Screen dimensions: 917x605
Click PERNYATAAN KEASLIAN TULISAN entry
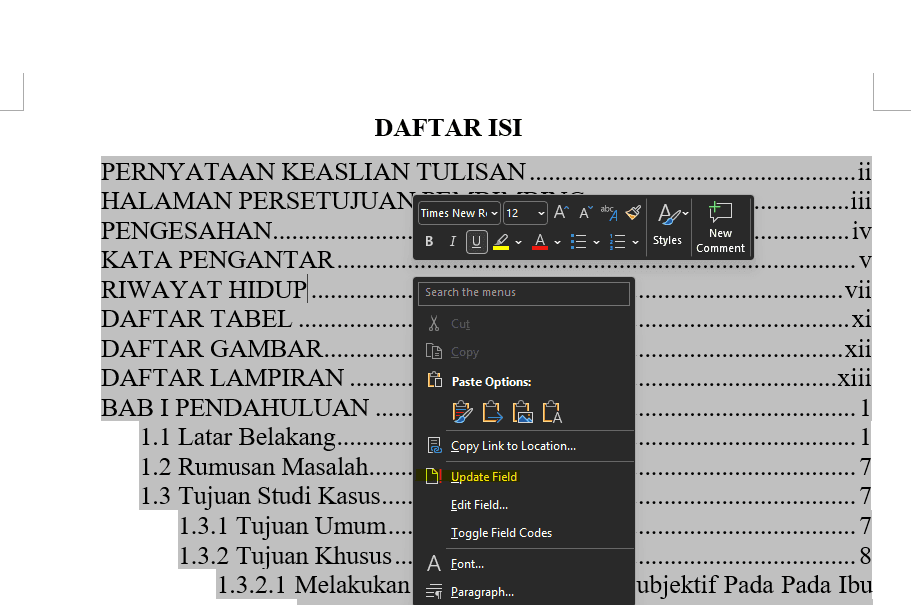point(313,172)
